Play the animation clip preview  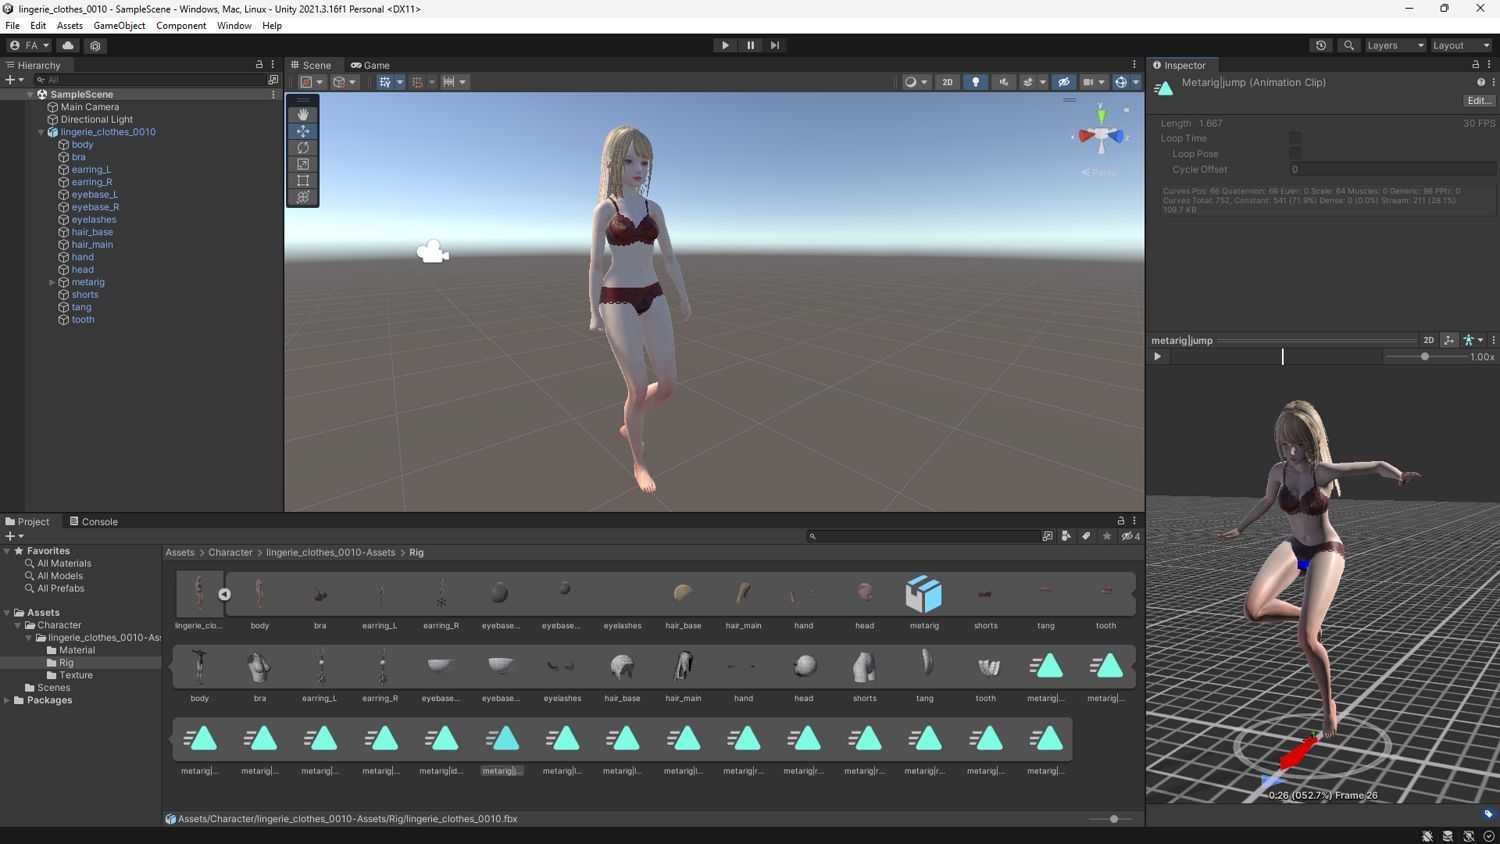coord(1158,357)
